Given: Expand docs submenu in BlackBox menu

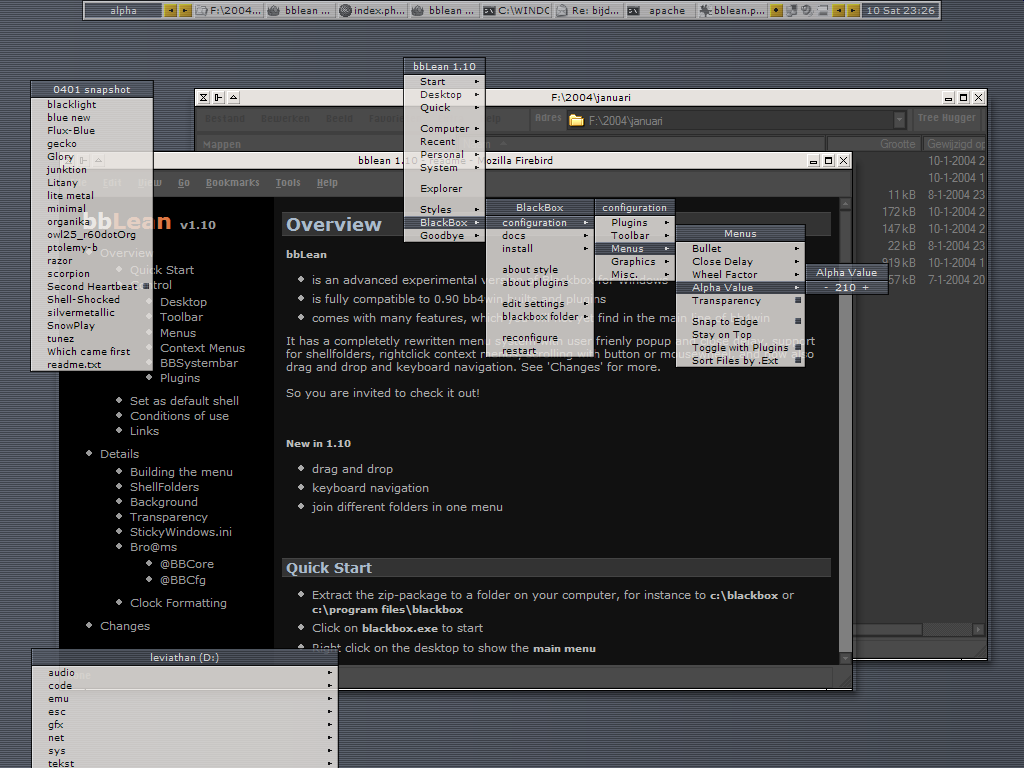Looking at the screenshot, I should pyautogui.click(x=539, y=236).
